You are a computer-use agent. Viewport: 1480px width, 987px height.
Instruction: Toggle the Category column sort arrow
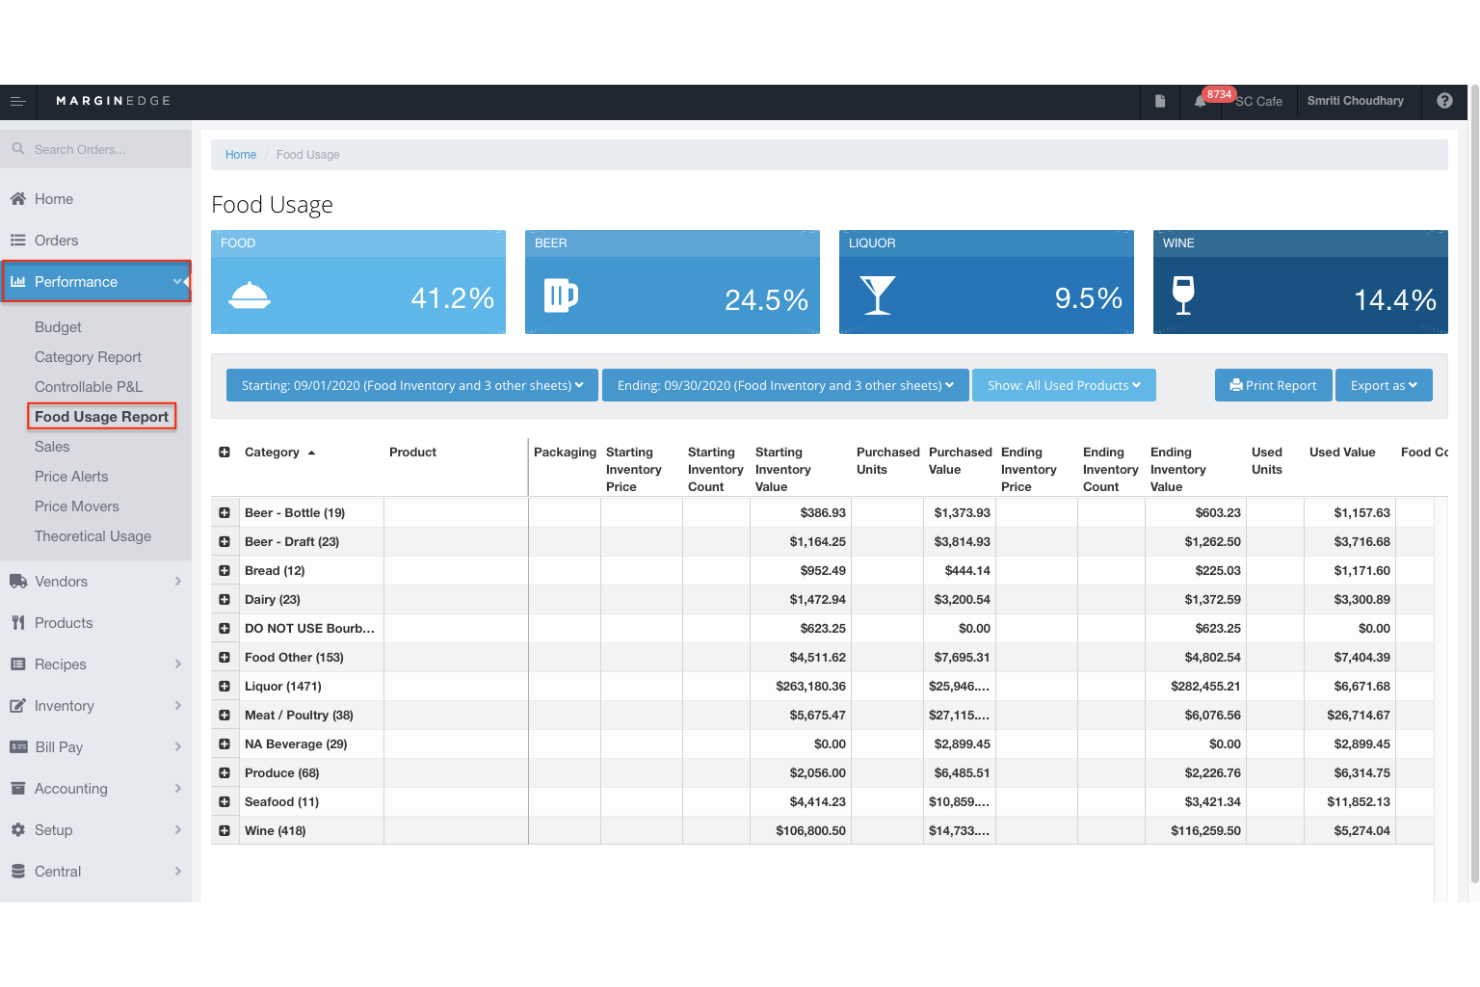(309, 452)
